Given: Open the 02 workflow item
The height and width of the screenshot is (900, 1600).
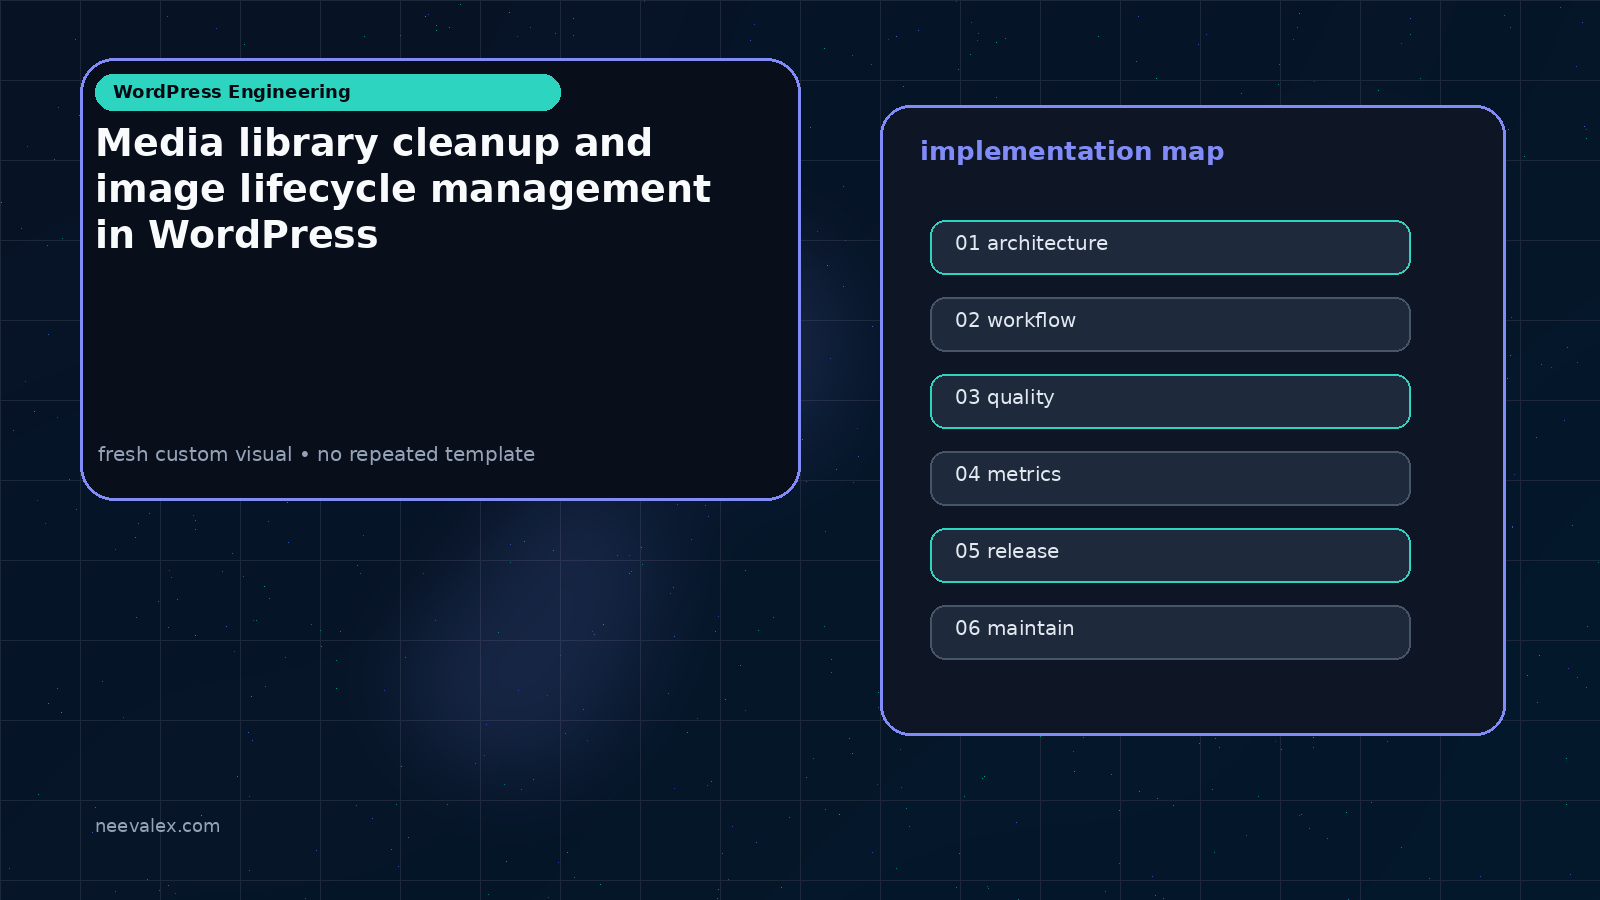Looking at the screenshot, I should tap(1170, 324).
